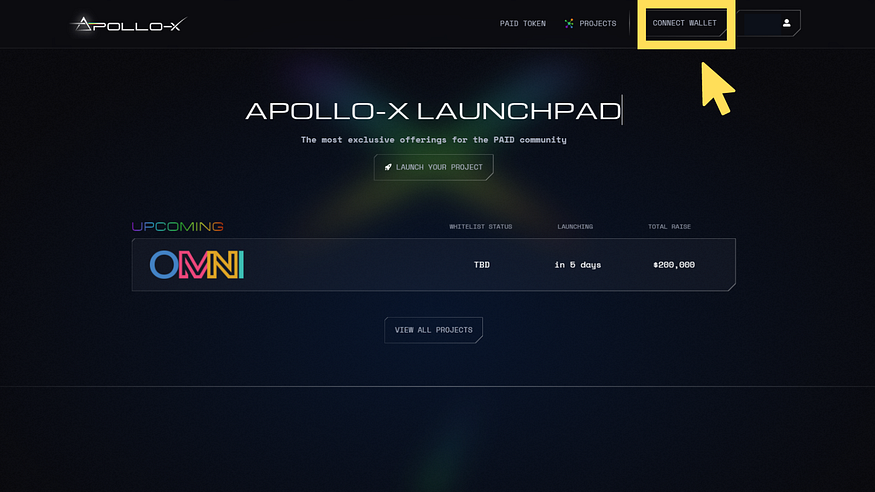Click the TOTAL RAISE column header
Screen dimensions: 875x492
coord(669,226)
